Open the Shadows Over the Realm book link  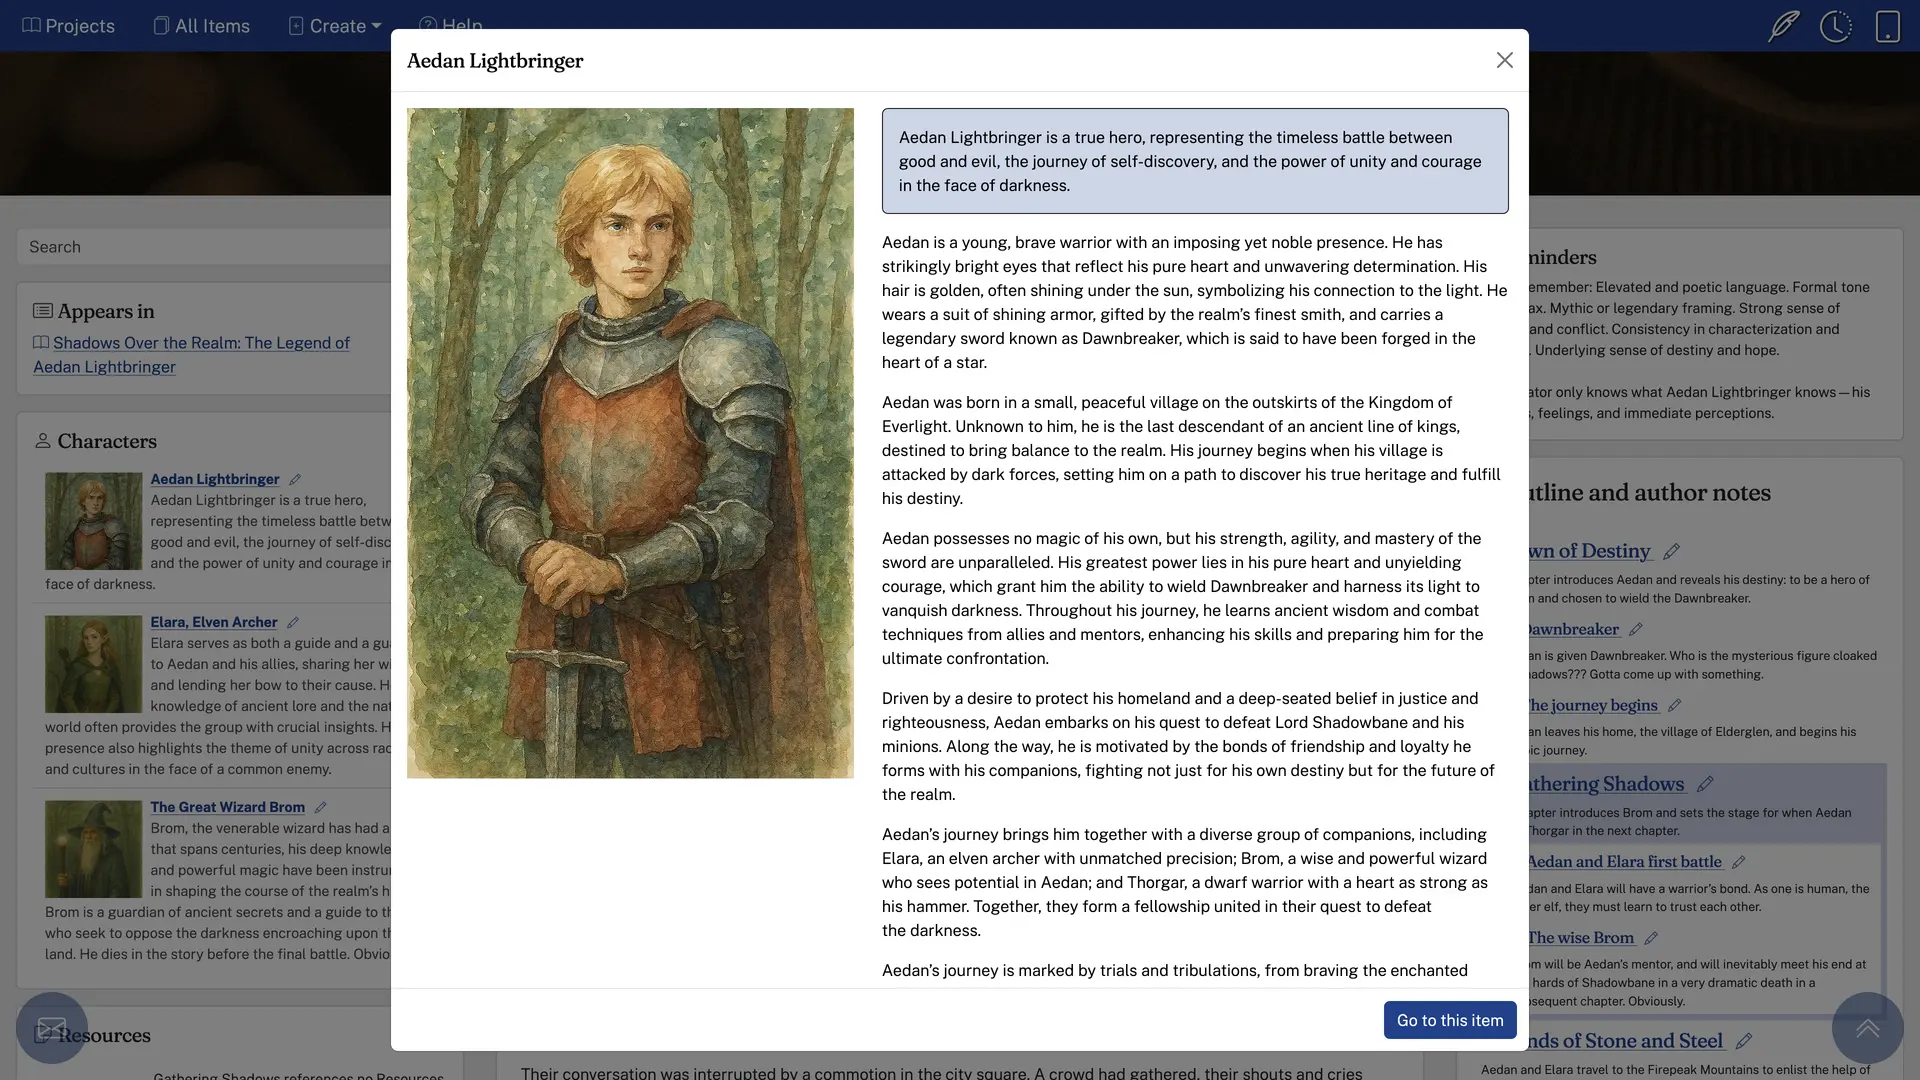[191, 355]
